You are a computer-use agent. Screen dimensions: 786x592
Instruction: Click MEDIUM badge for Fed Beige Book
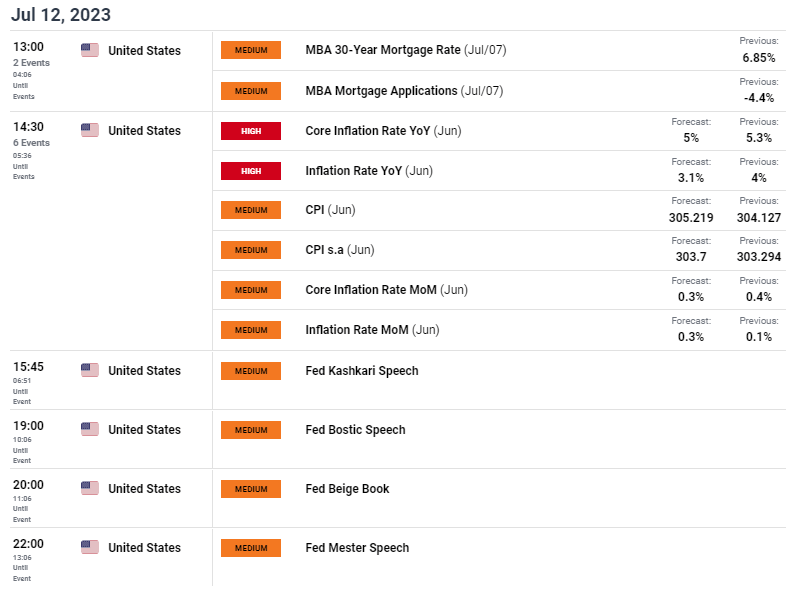click(x=251, y=489)
